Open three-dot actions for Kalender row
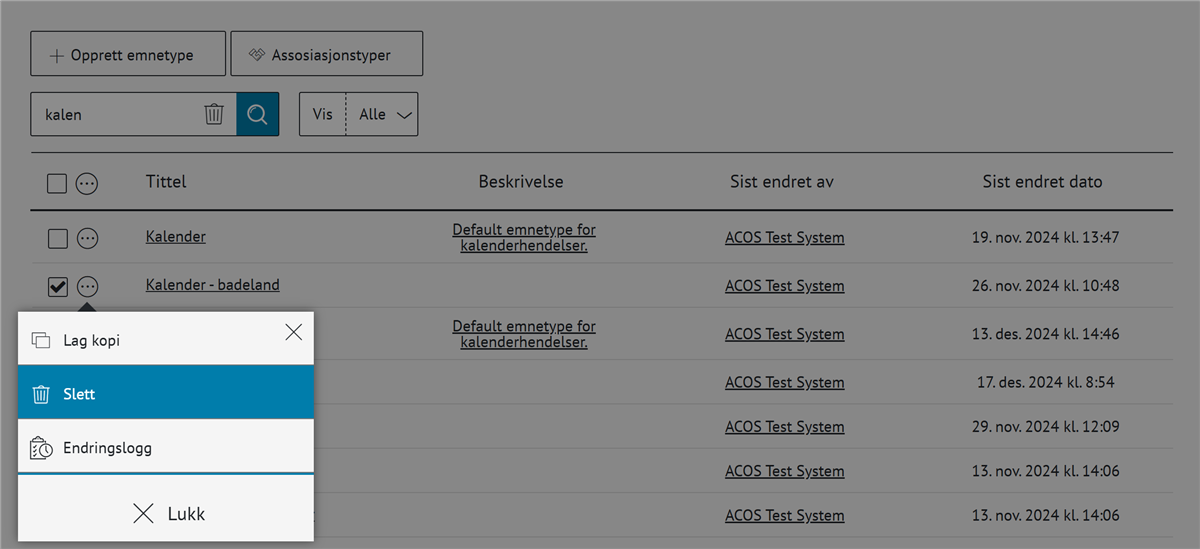 point(88,238)
